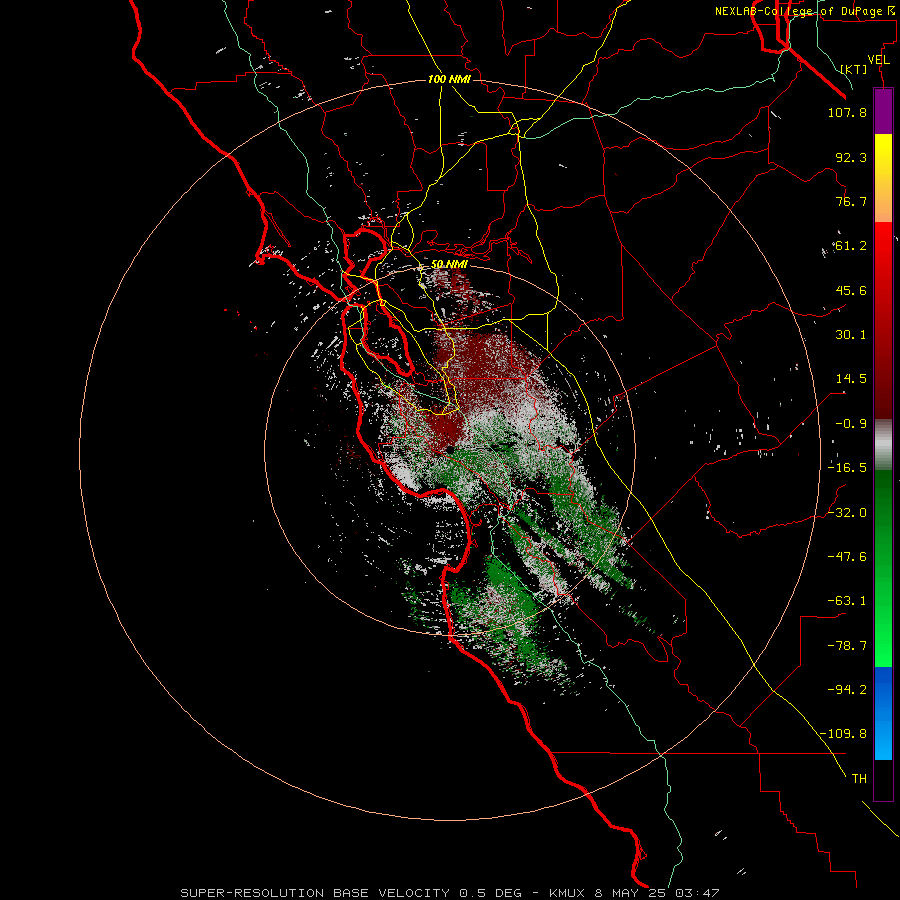Pick the purple segment of the velocity scale
Image resolution: width=900 pixels, height=900 pixels.
tap(883, 111)
